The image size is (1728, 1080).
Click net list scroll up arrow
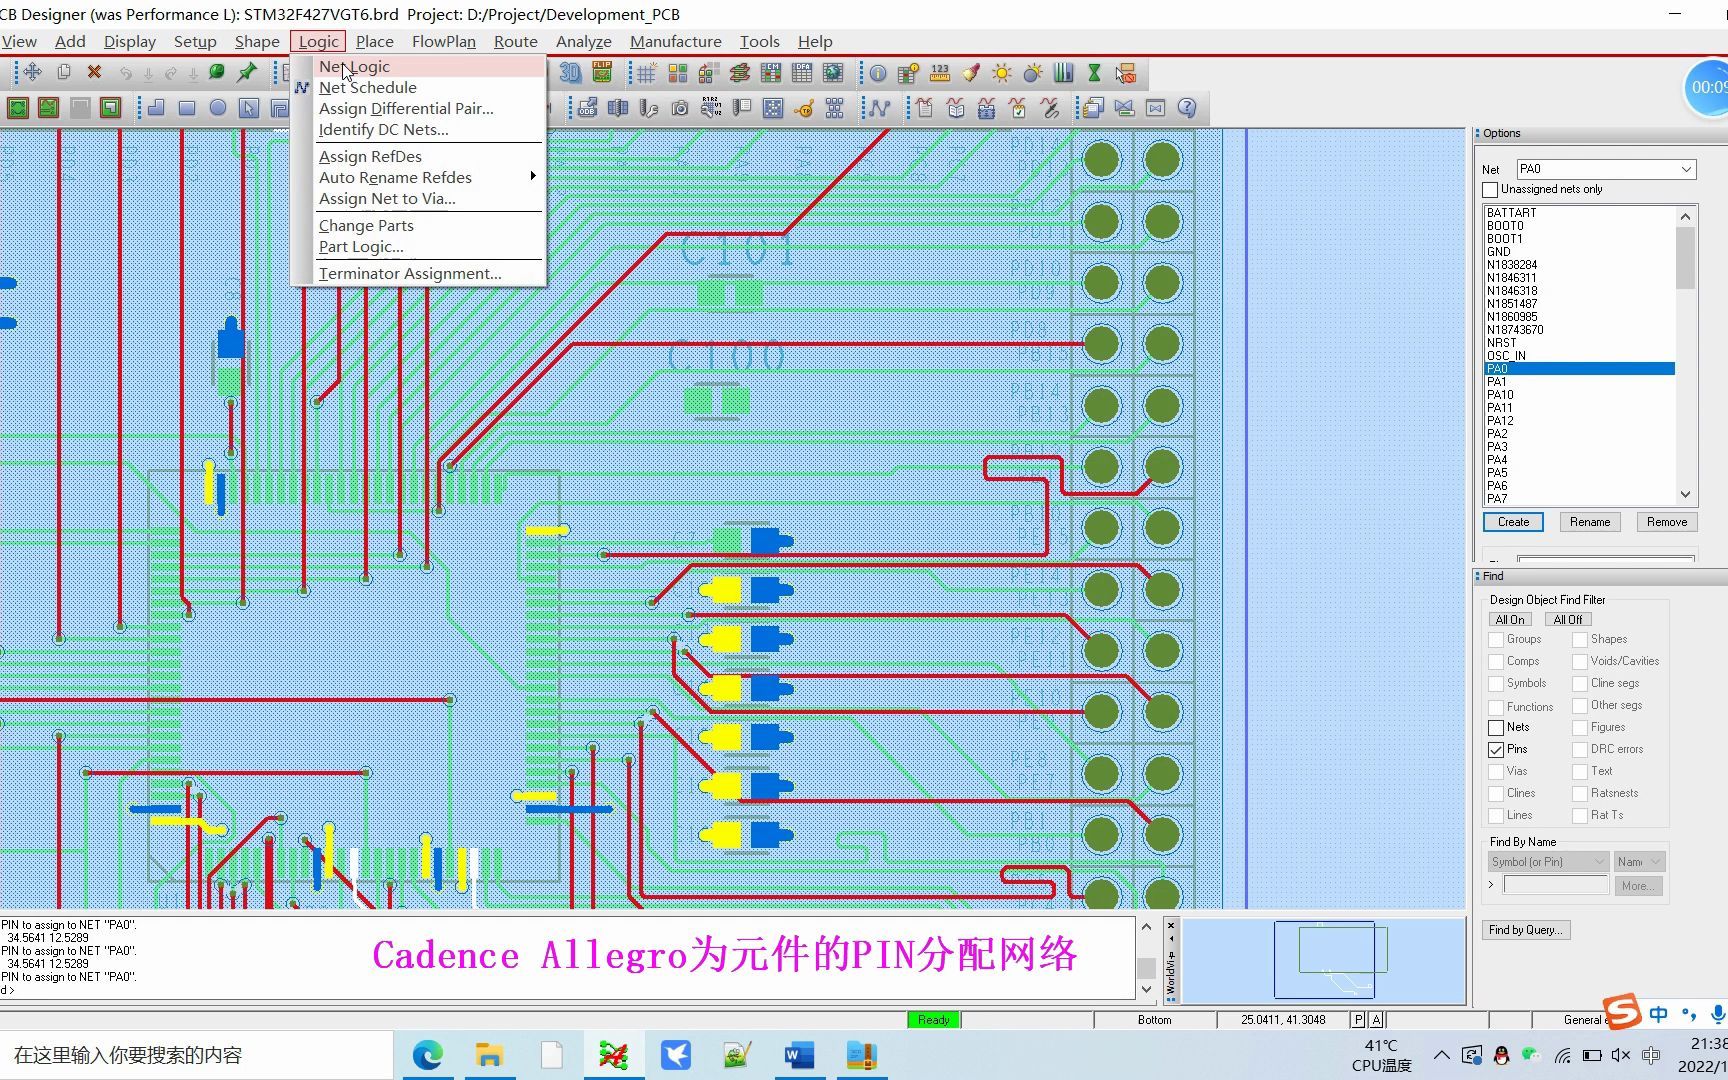click(1685, 216)
